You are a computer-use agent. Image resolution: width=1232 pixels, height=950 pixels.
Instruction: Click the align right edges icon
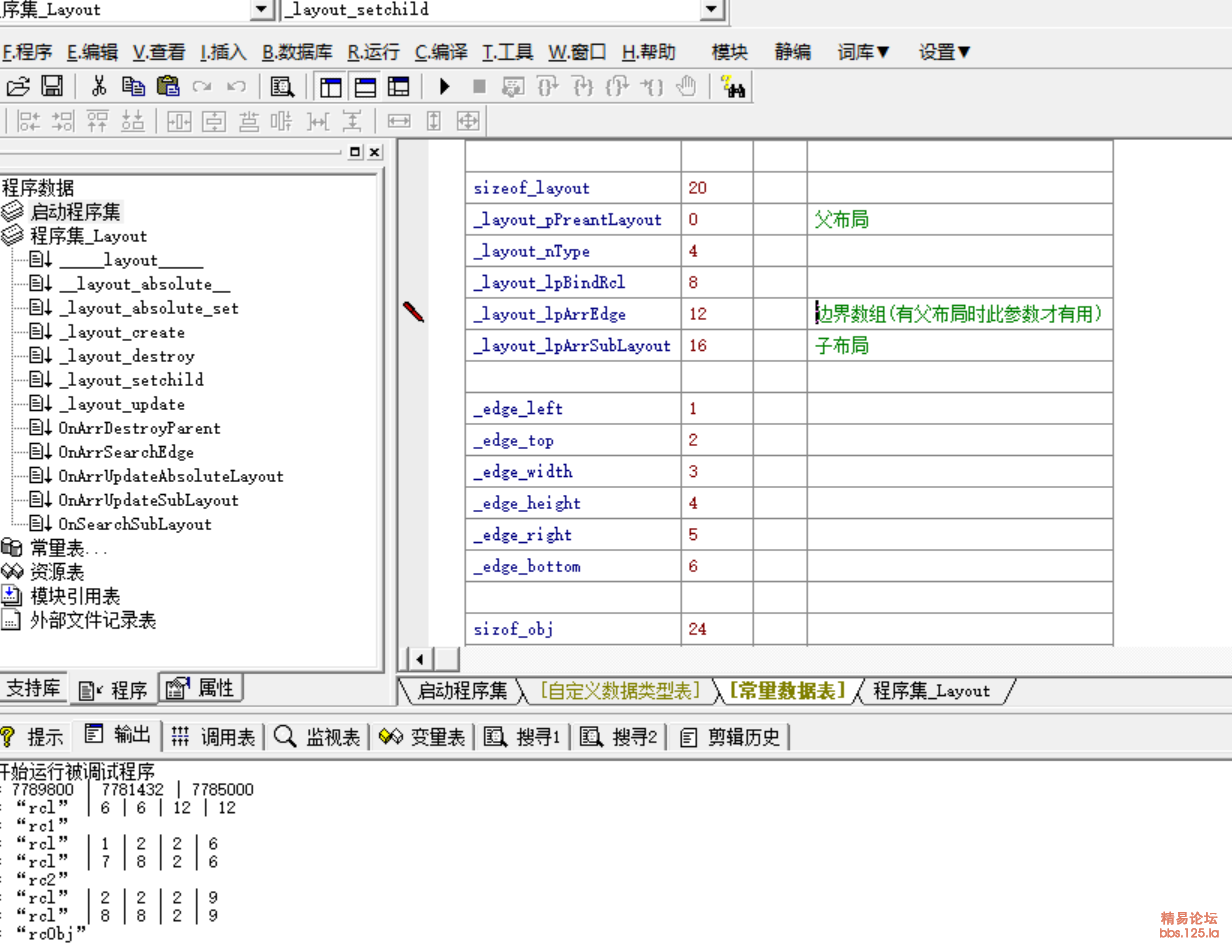[63, 122]
